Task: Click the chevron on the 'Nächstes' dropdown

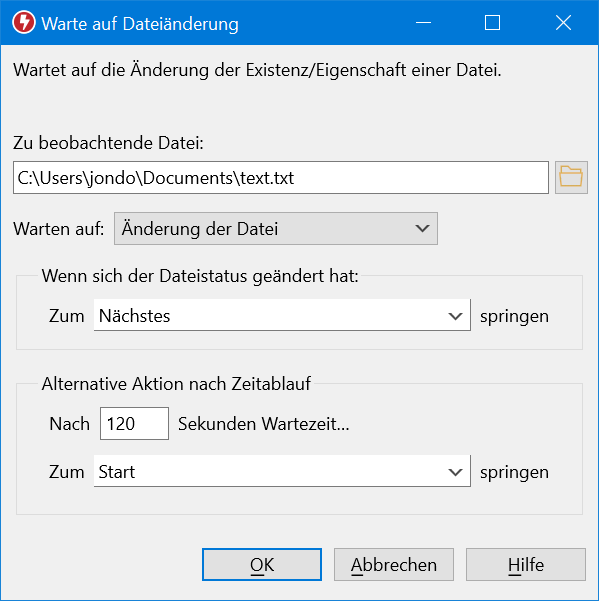Action: point(455,316)
